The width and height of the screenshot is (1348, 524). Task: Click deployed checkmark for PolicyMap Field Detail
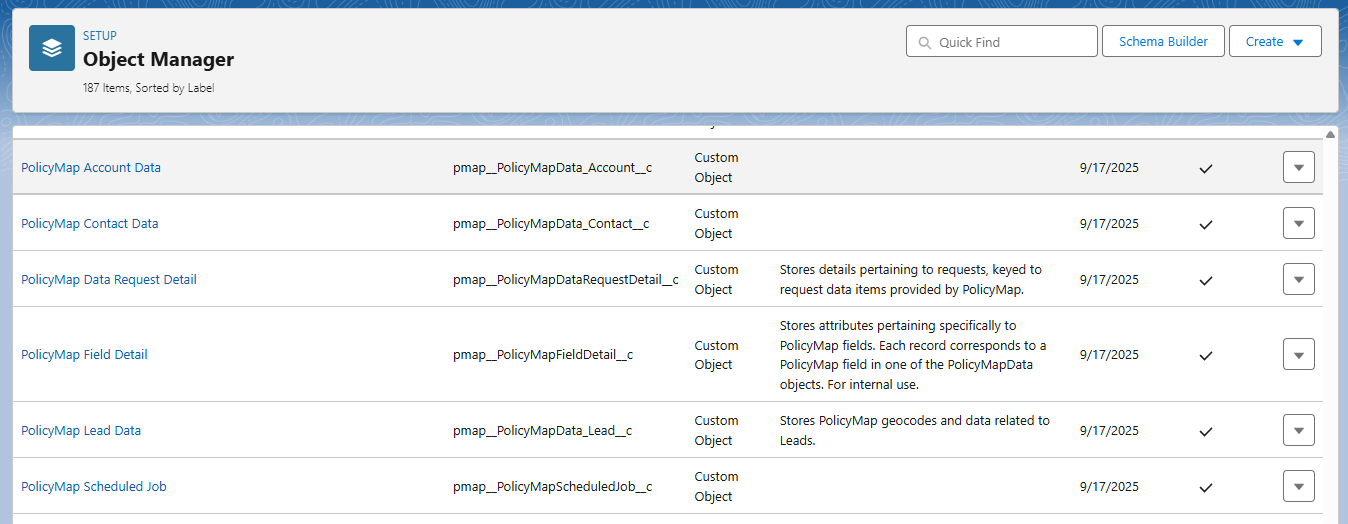pyautogui.click(x=1205, y=355)
